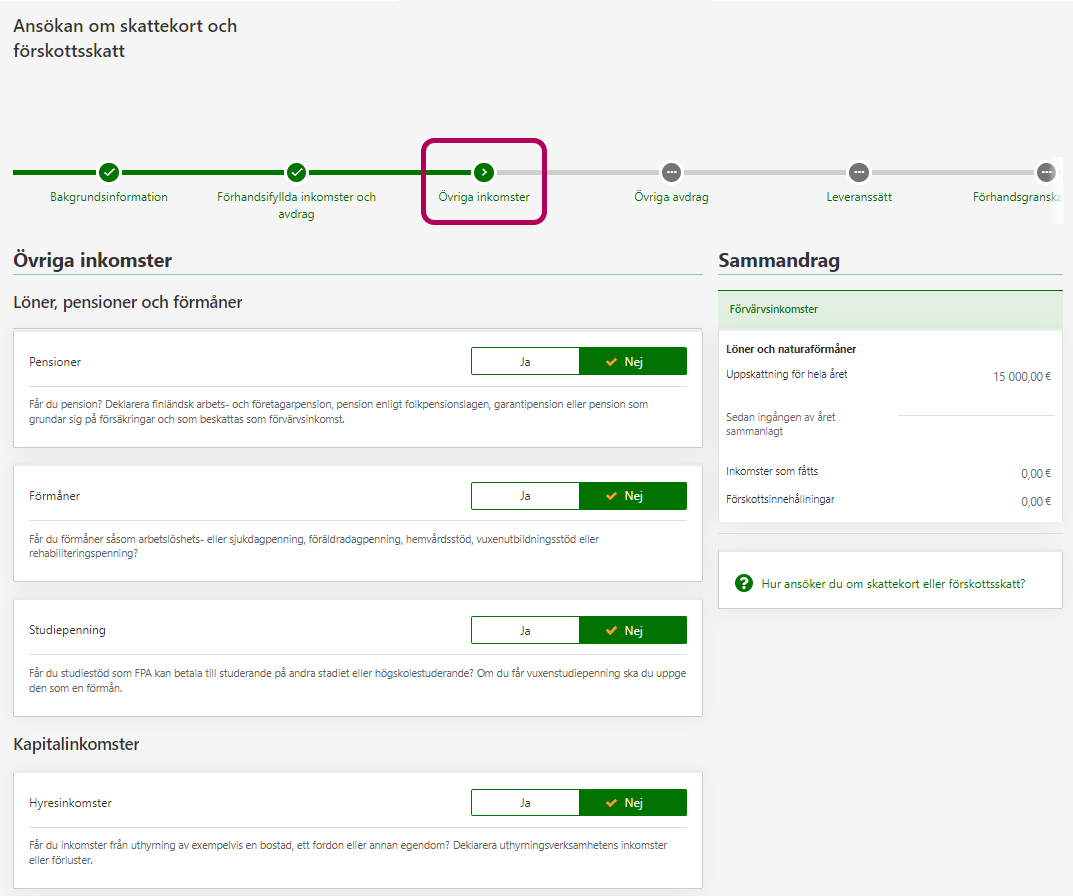Select Nej for Pensioner
1073x896 pixels.
pyautogui.click(x=633, y=361)
